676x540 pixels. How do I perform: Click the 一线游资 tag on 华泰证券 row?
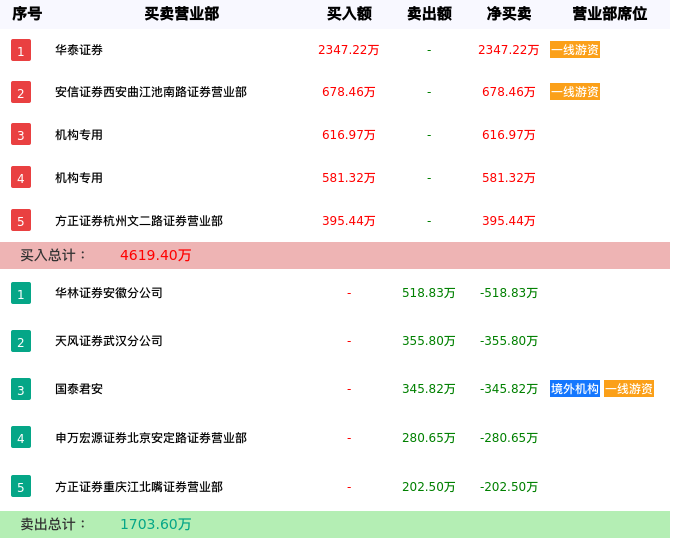[575, 50]
